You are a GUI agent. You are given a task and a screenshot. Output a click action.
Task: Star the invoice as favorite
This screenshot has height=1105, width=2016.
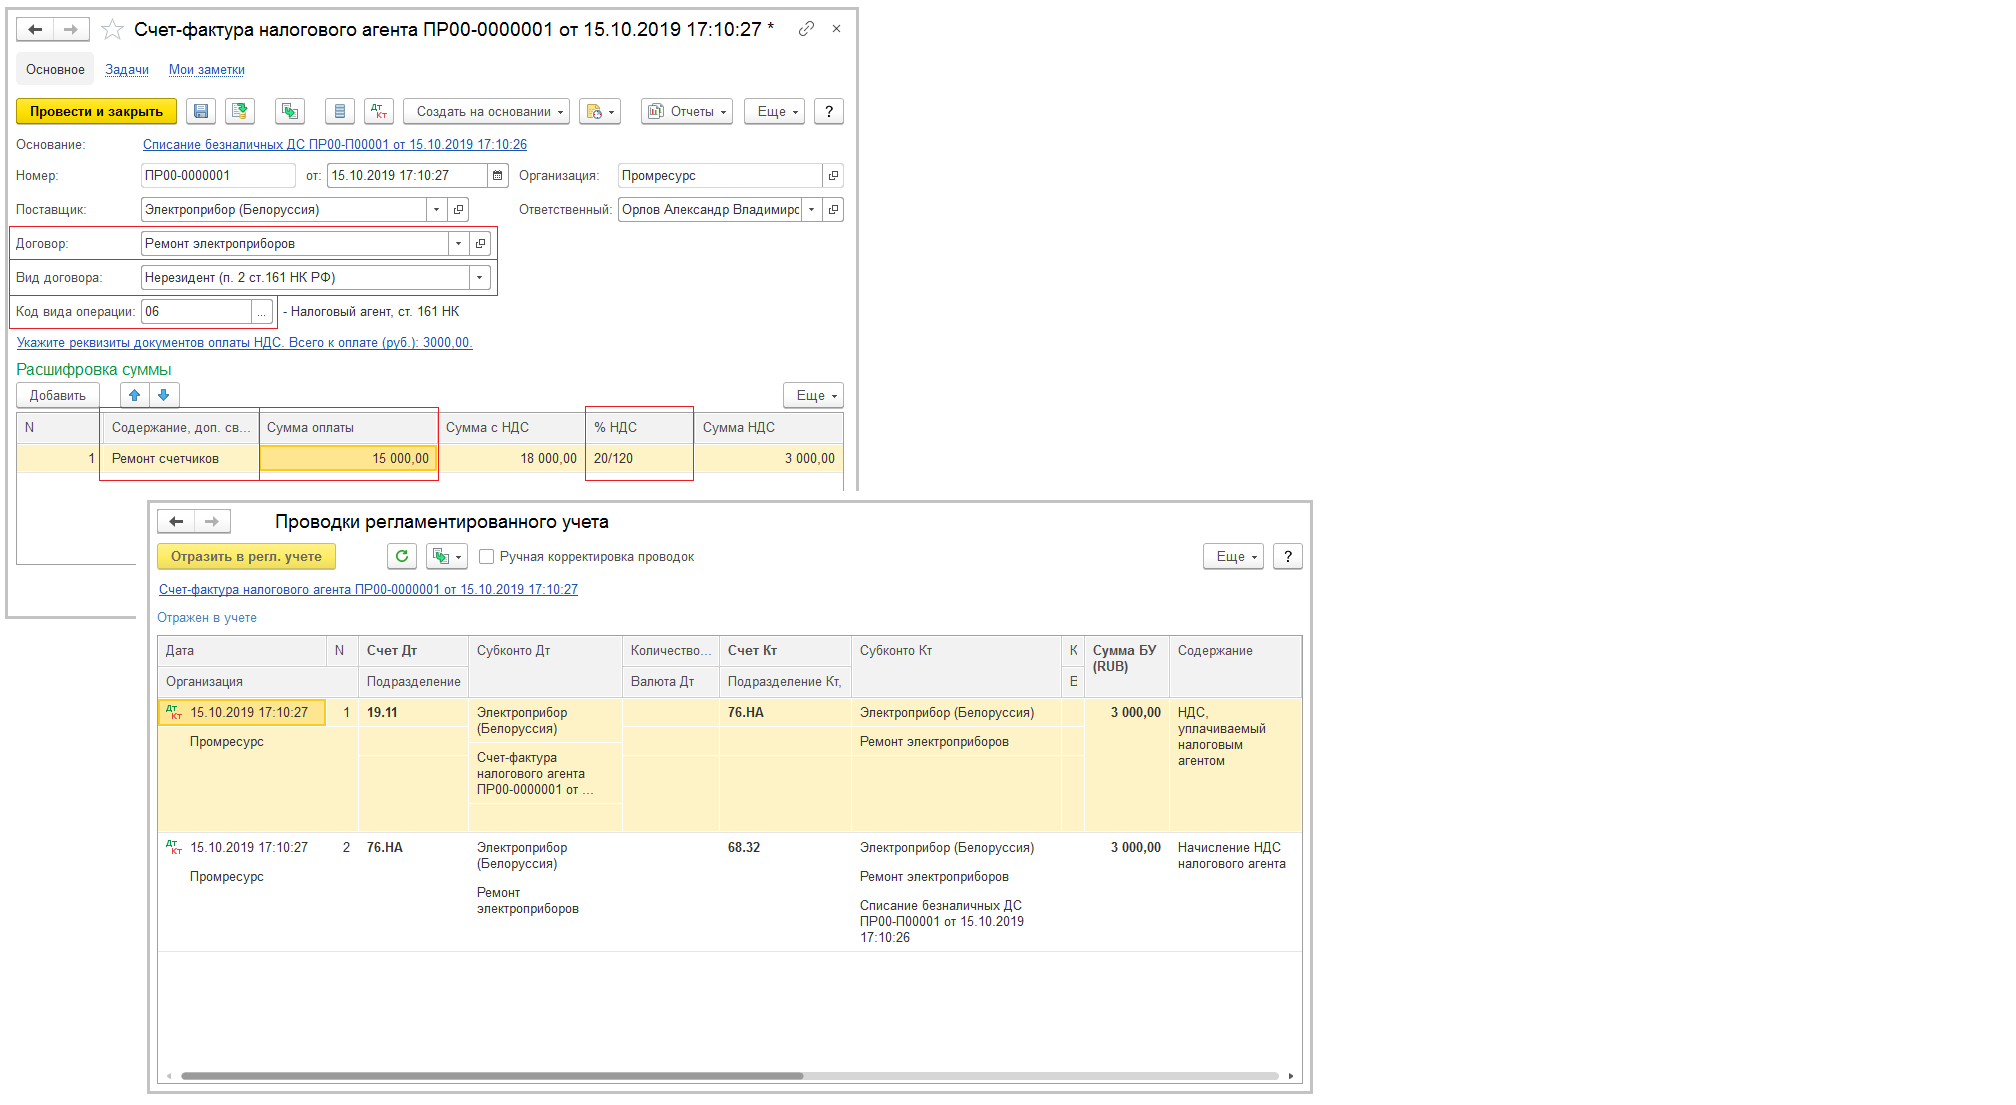tap(113, 30)
